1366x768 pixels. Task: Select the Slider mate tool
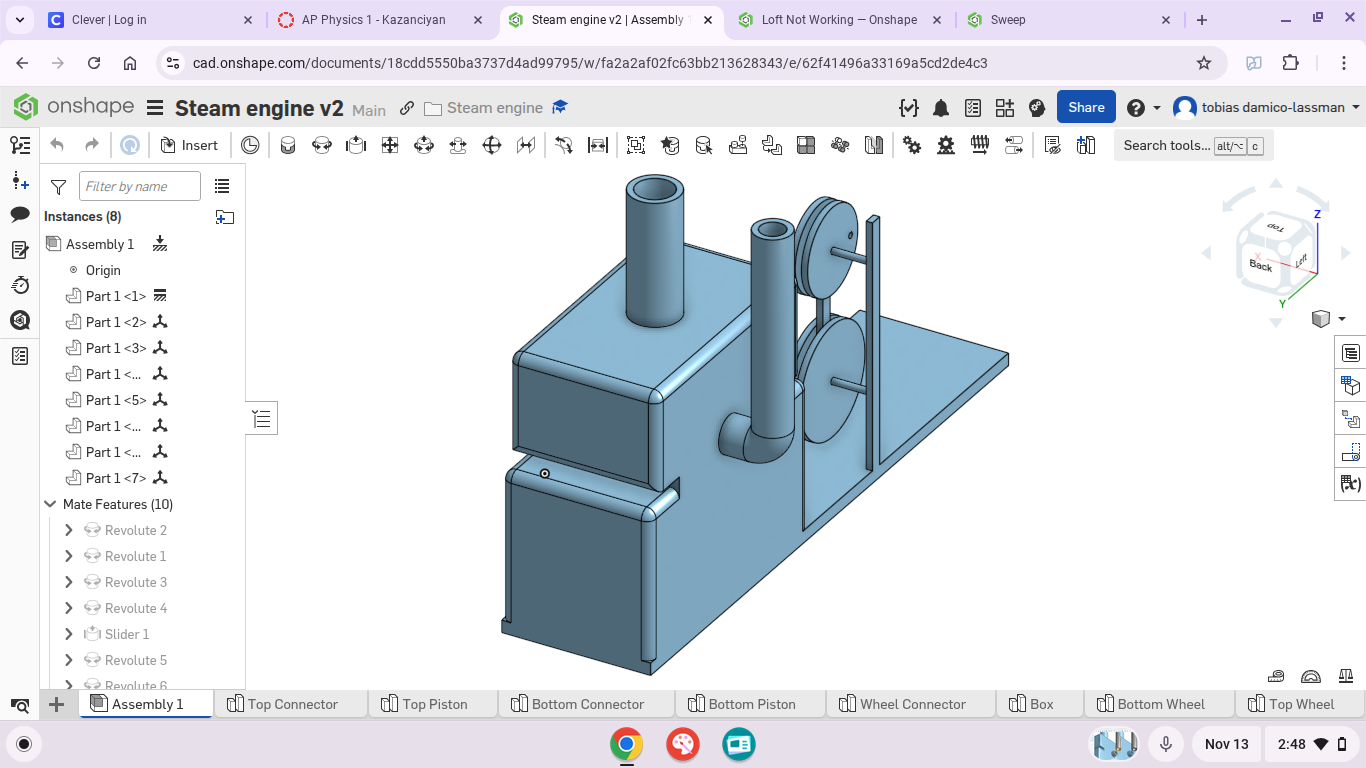[x=355, y=145]
